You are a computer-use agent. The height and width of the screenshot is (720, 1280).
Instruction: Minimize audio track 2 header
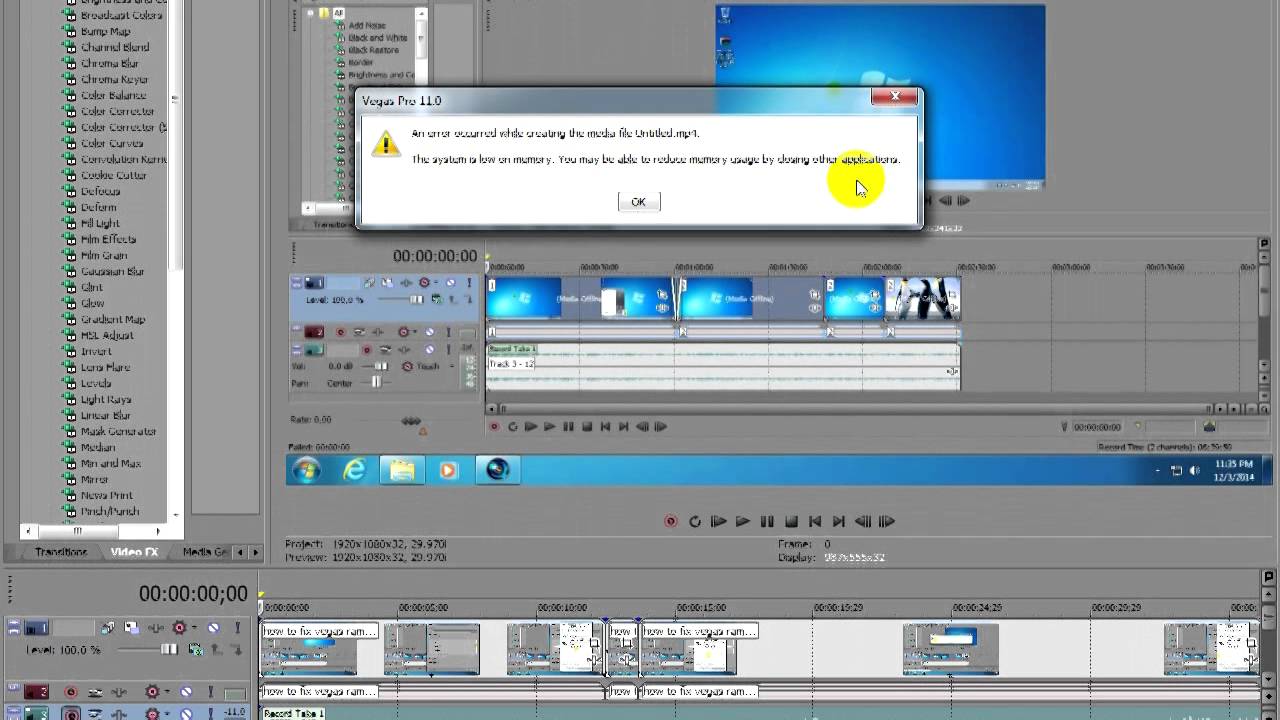click(14, 689)
